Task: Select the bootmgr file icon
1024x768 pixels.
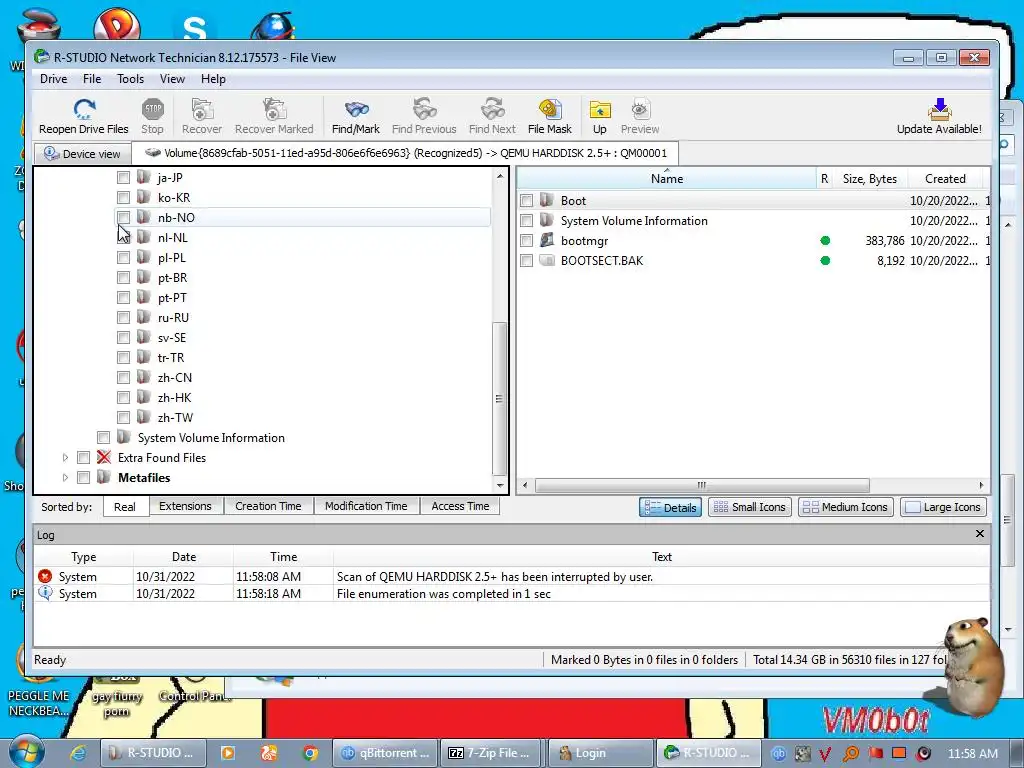Action: [x=547, y=240]
